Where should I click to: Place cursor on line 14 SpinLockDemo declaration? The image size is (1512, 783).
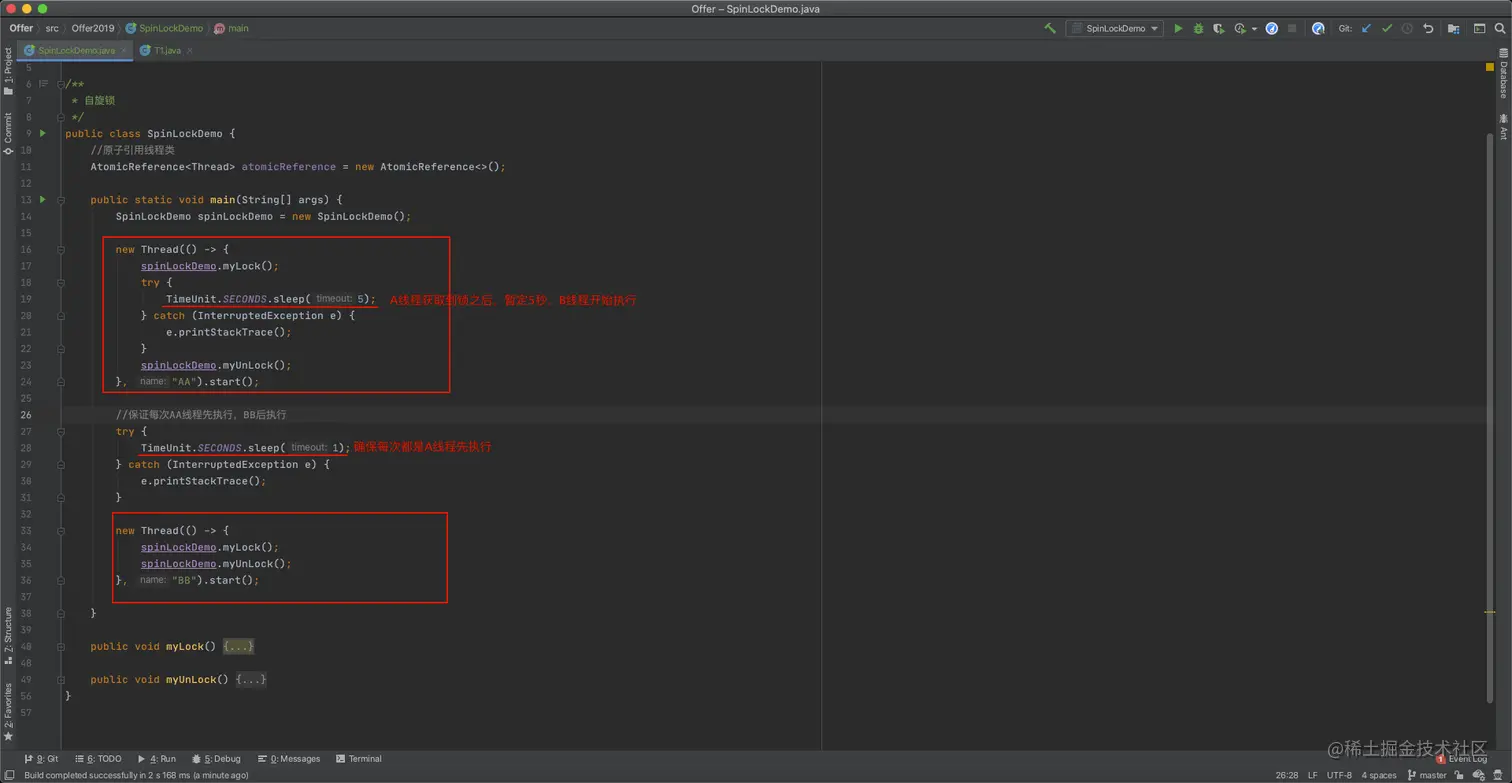[263, 216]
